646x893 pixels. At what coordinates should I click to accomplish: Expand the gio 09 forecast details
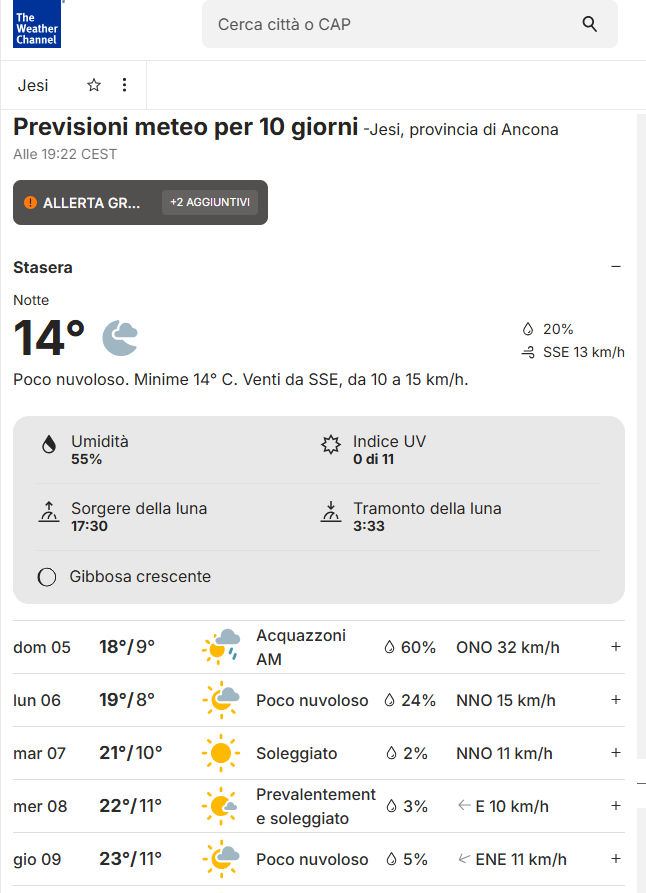616,859
